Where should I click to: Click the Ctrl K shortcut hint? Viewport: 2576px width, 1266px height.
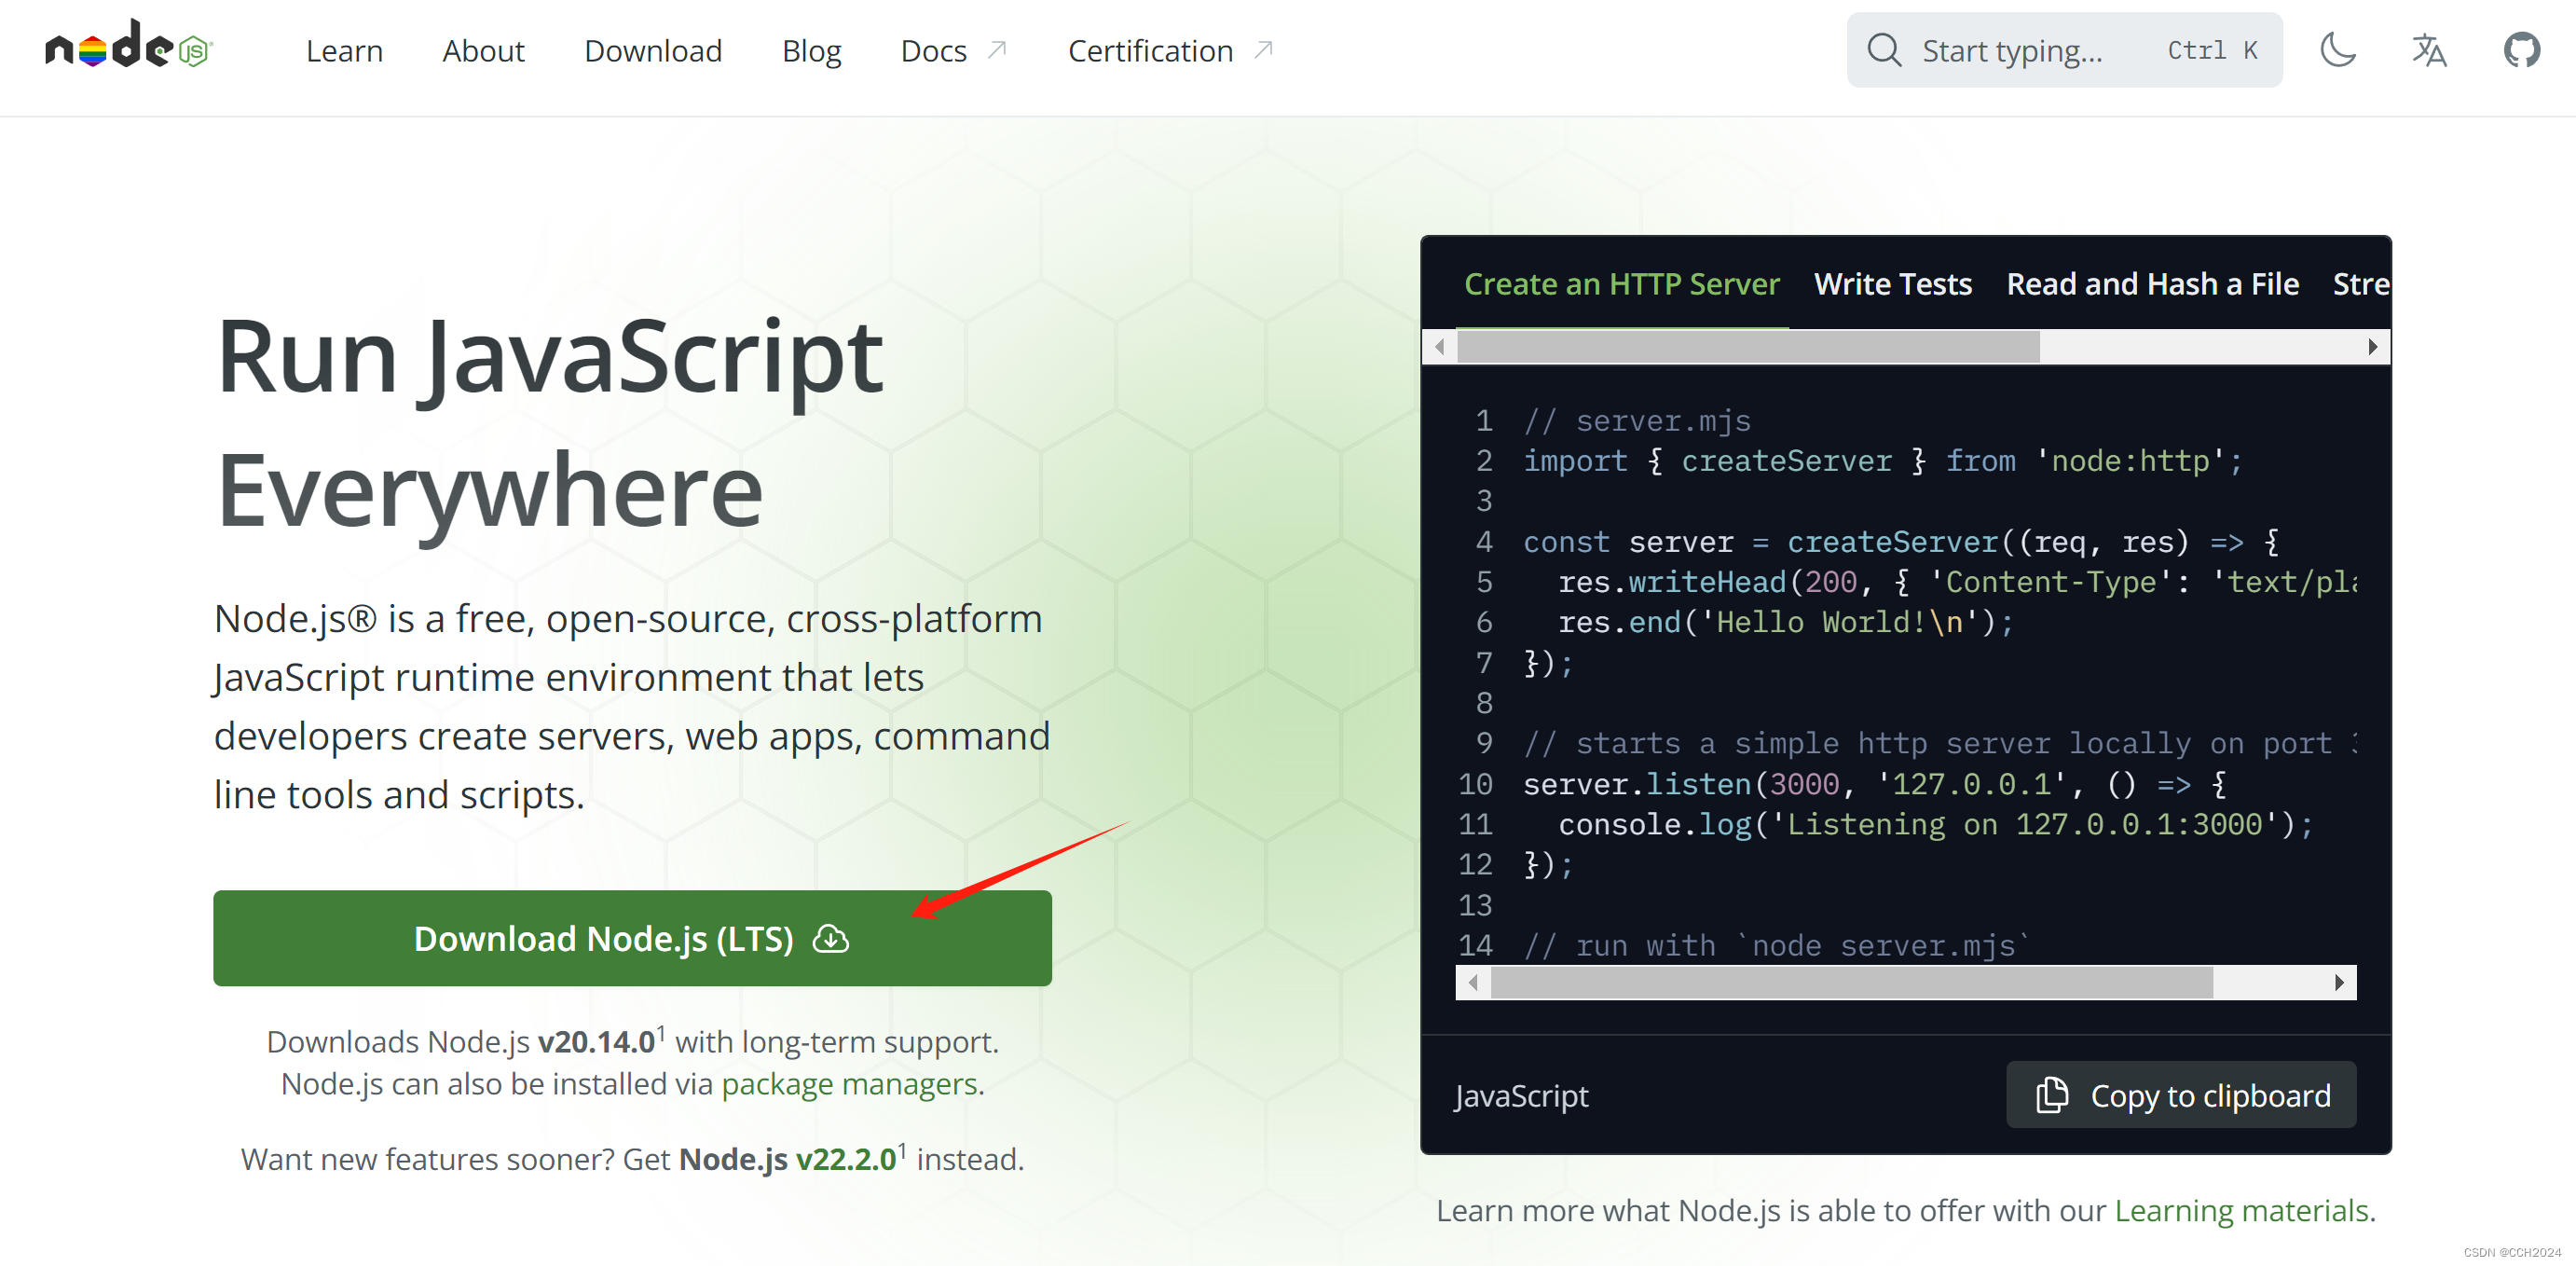click(2212, 50)
